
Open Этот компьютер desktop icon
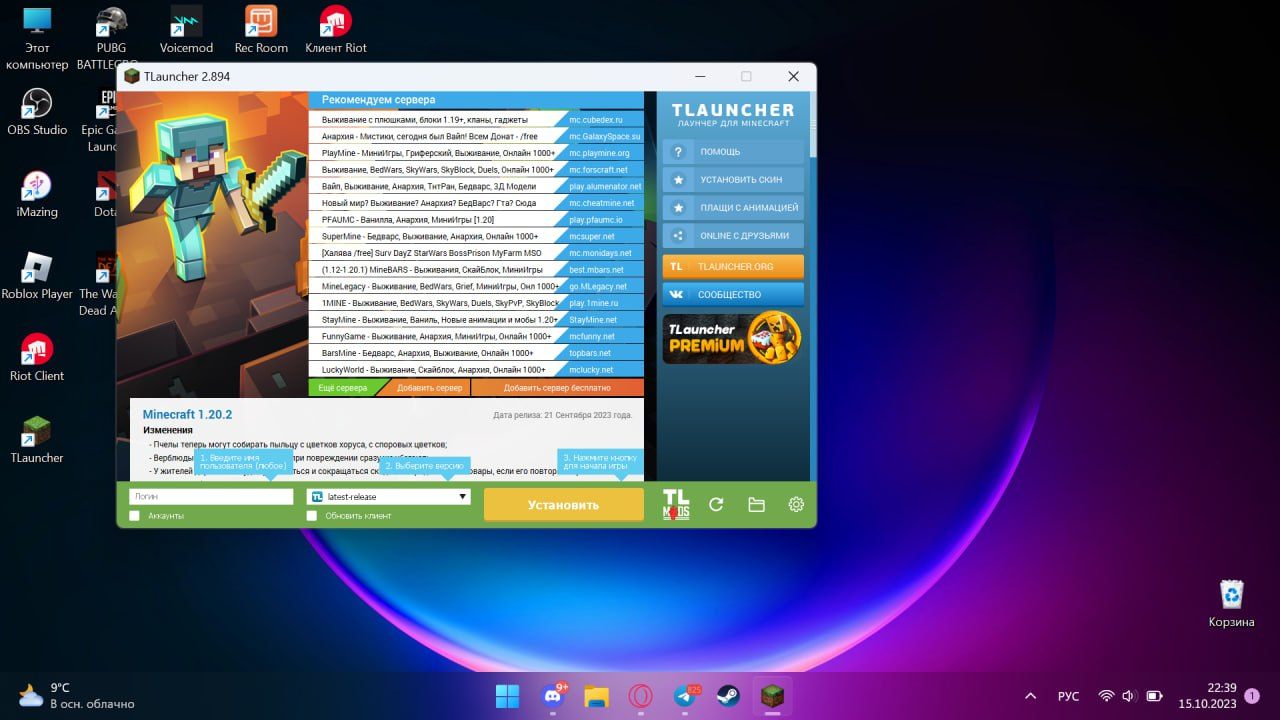37,38
